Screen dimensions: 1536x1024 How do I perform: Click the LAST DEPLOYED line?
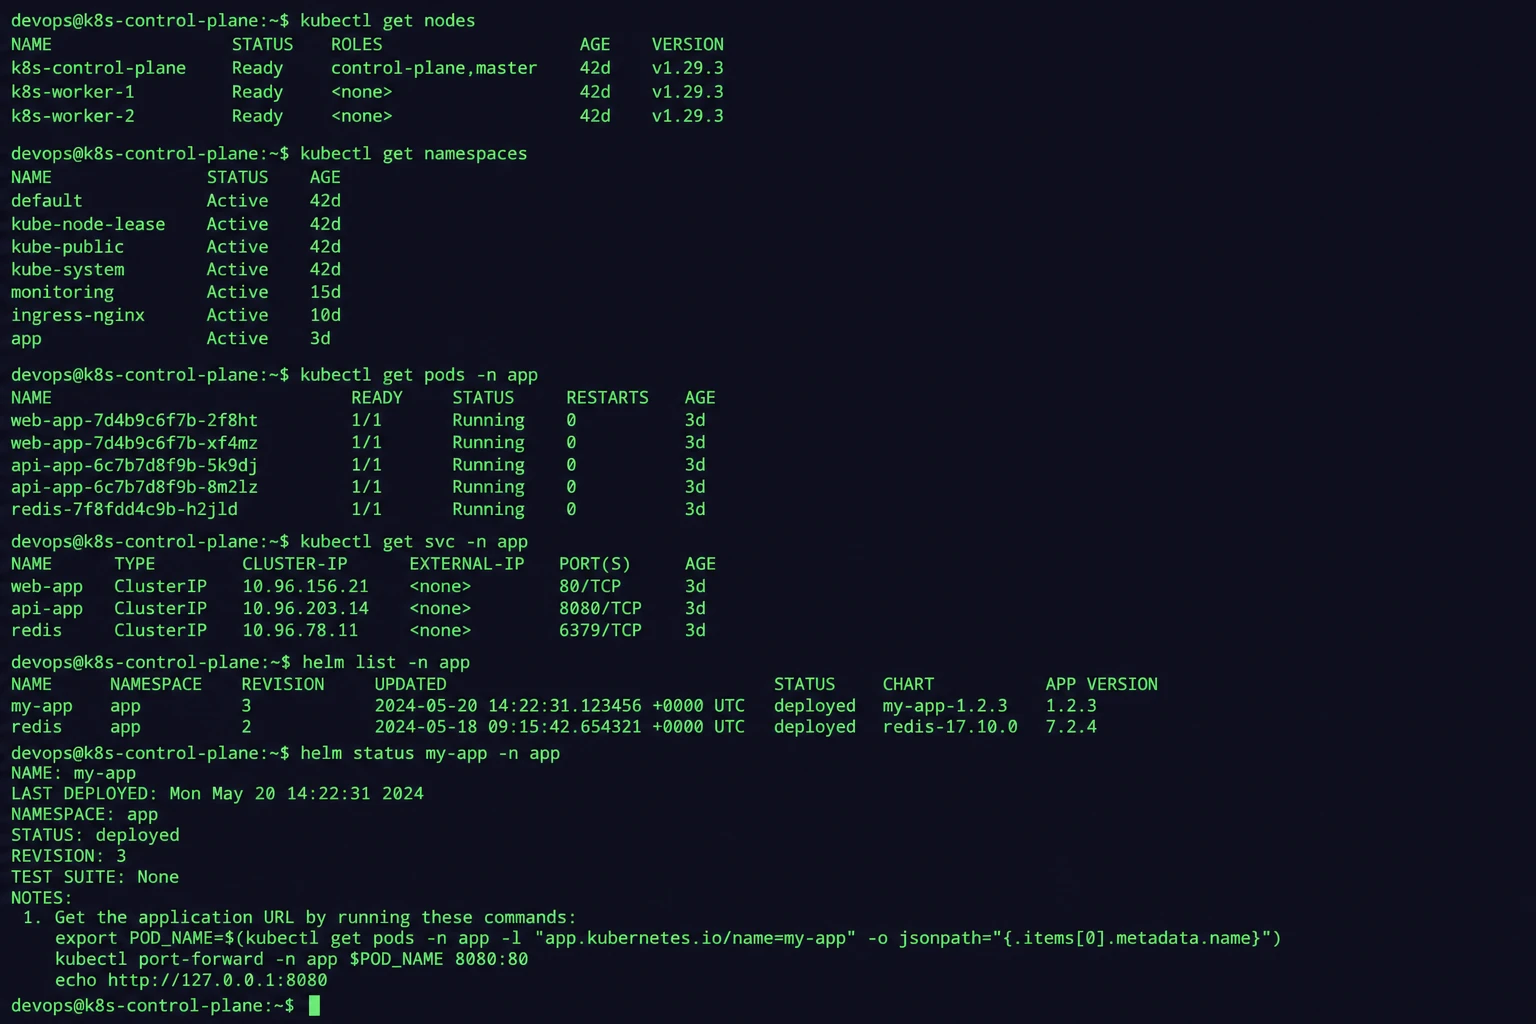point(217,794)
